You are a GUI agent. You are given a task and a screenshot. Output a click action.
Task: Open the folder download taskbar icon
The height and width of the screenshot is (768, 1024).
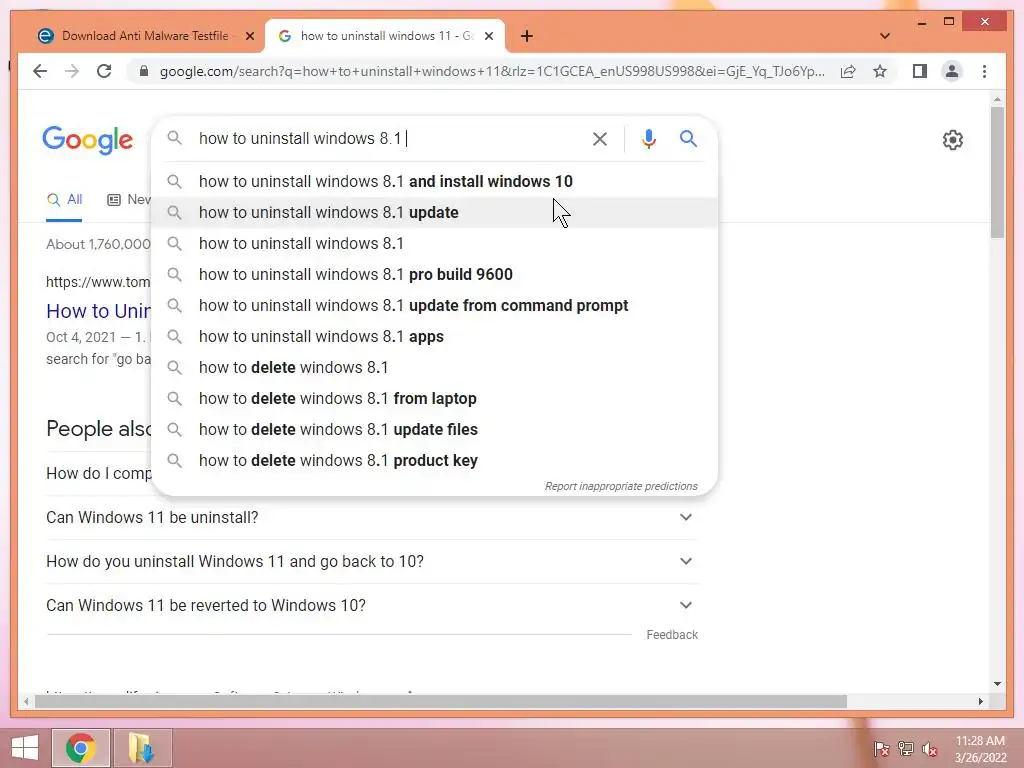142,748
